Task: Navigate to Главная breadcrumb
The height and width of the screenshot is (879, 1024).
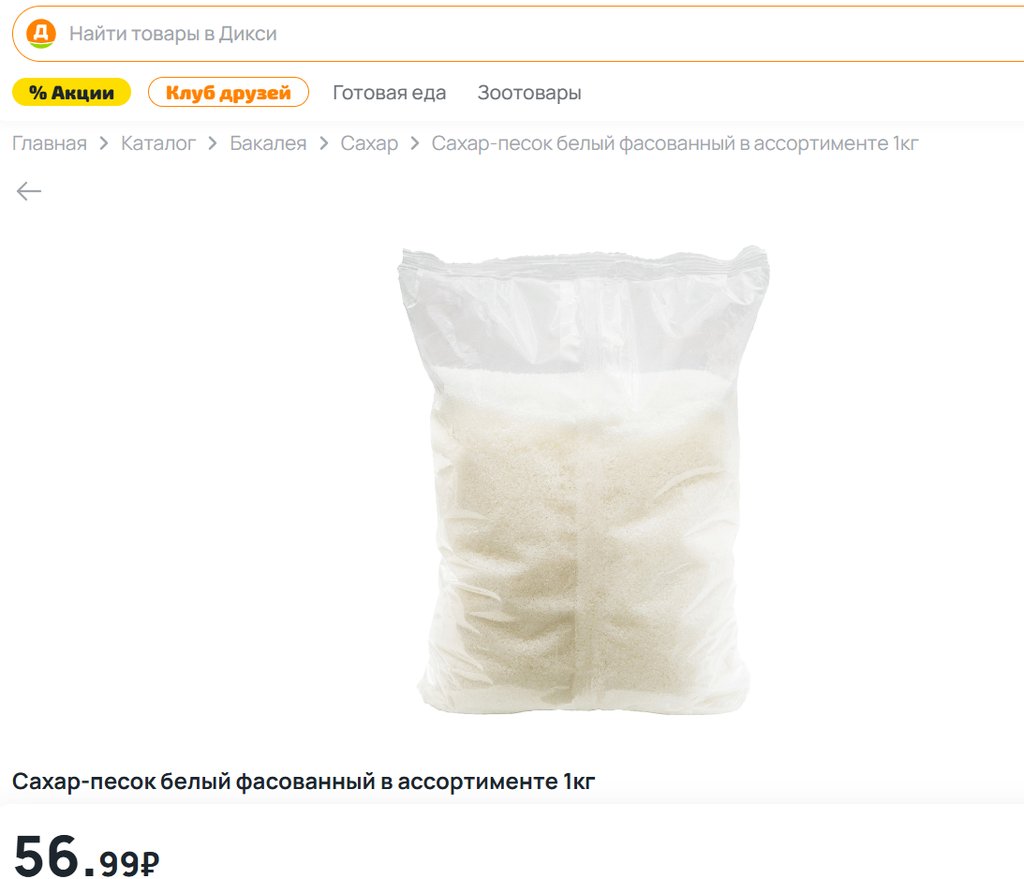Action: [50, 144]
